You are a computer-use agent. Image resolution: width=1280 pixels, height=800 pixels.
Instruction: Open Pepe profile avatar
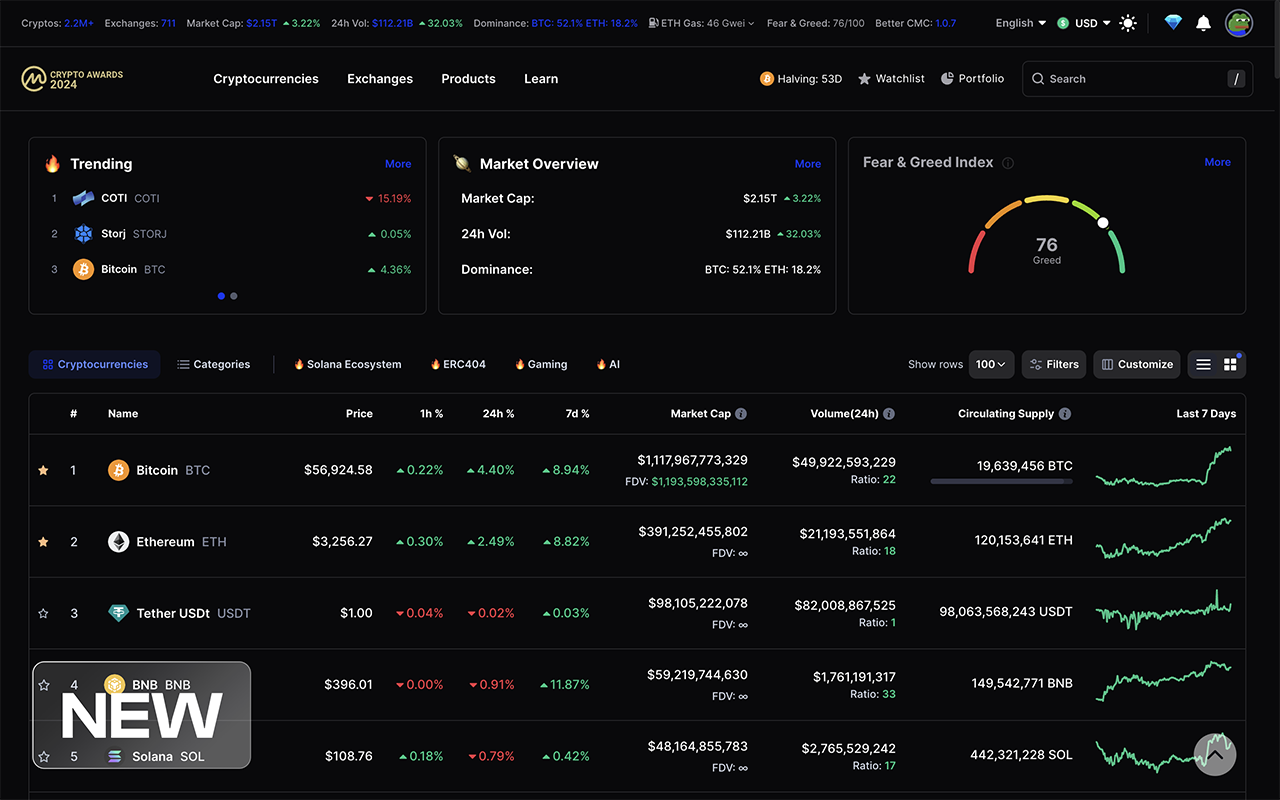(1239, 23)
